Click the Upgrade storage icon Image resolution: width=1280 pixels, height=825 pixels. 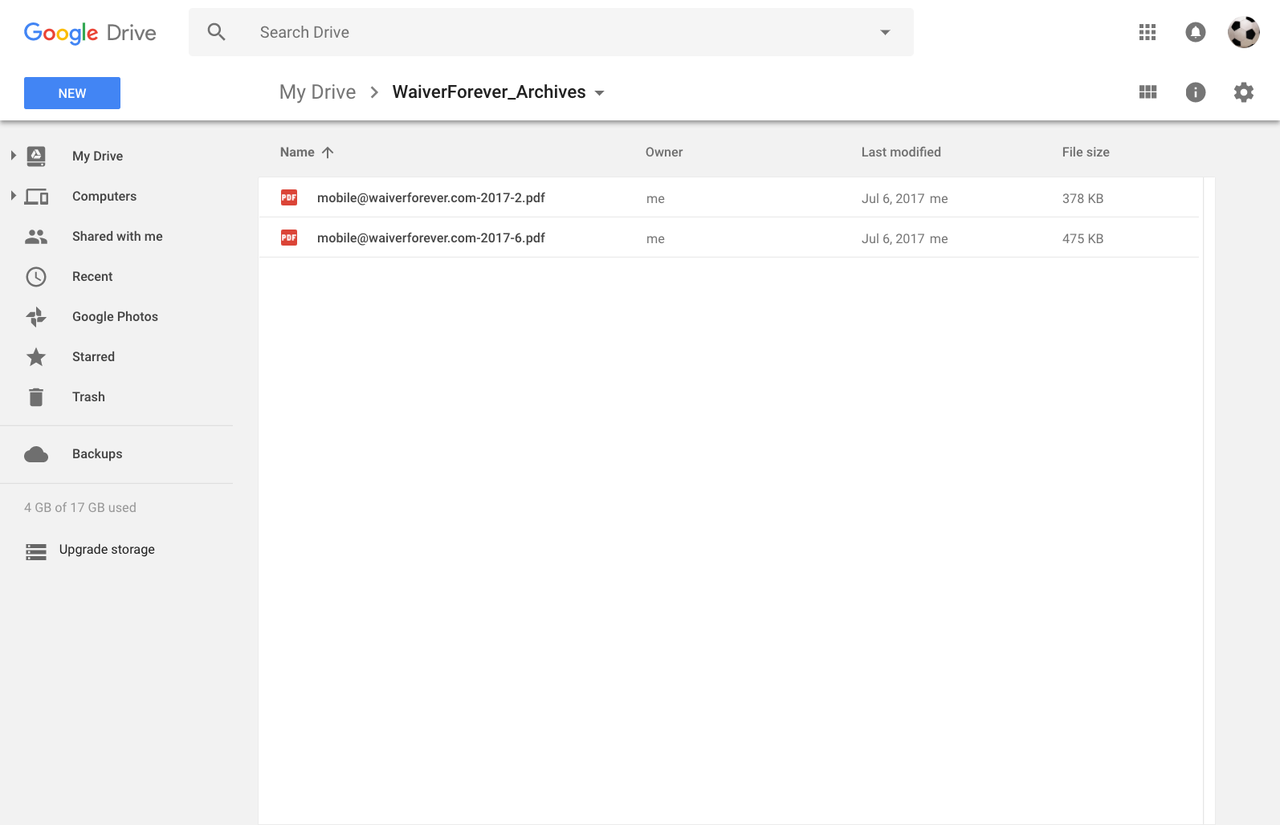[x=36, y=551]
